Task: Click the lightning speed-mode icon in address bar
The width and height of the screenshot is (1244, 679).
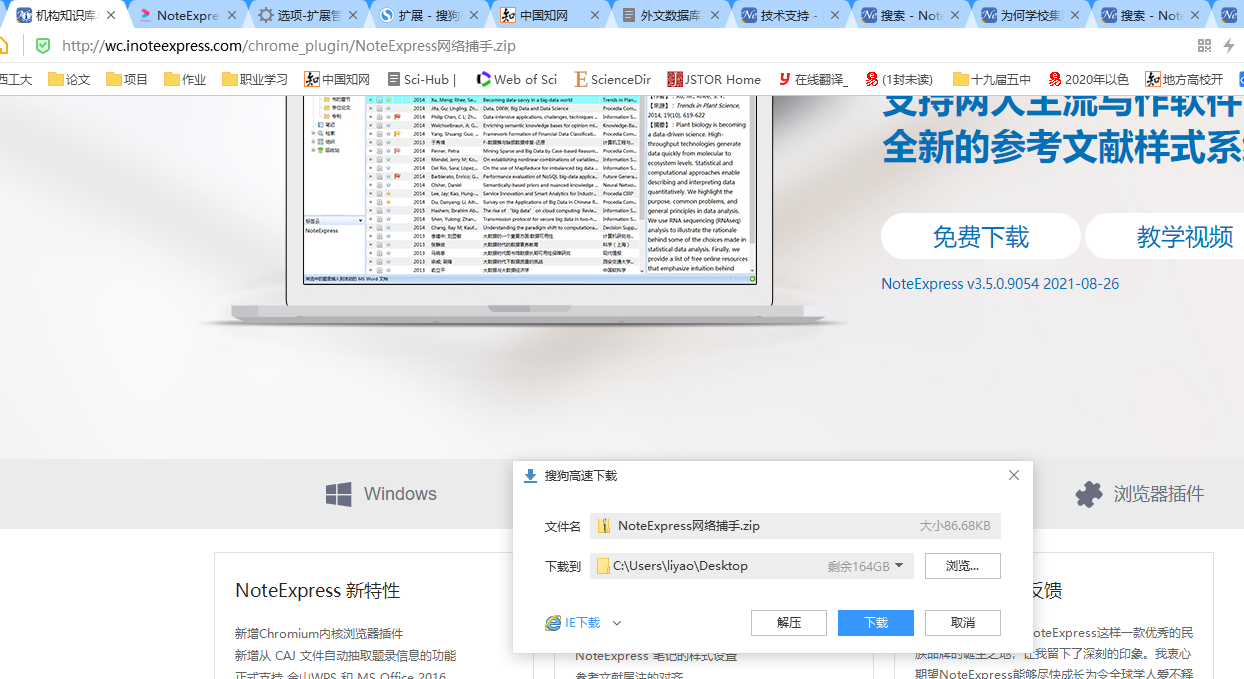Action: [x=1229, y=46]
